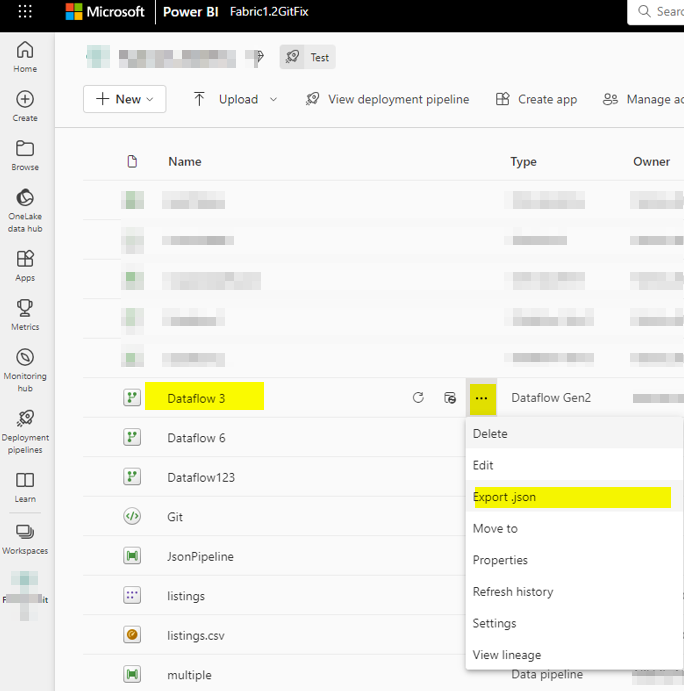Viewport: 684px width, 691px height.
Task: Open the Dataflow 6 item
Action: click(x=196, y=438)
